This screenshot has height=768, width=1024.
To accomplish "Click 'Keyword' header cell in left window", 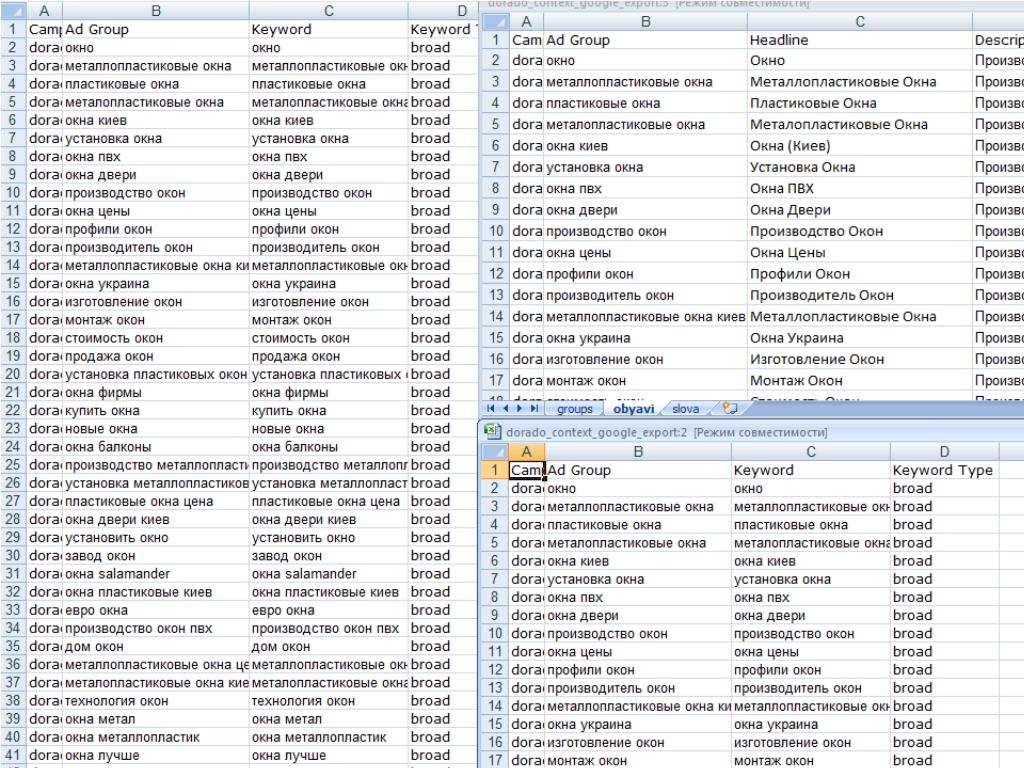I will pos(328,29).
